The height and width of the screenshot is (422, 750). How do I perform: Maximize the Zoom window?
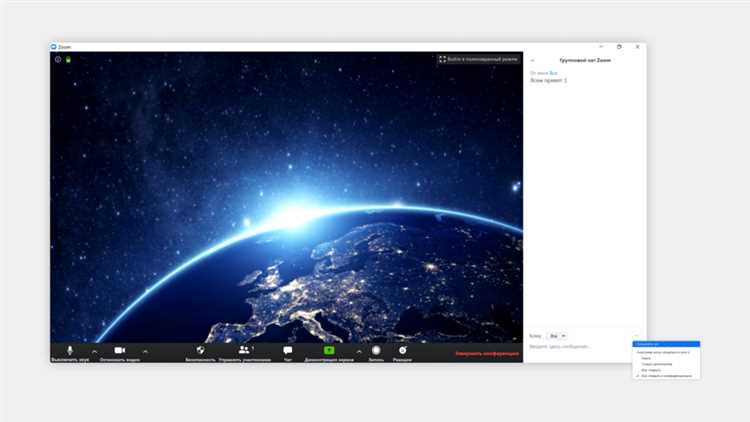coord(619,47)
